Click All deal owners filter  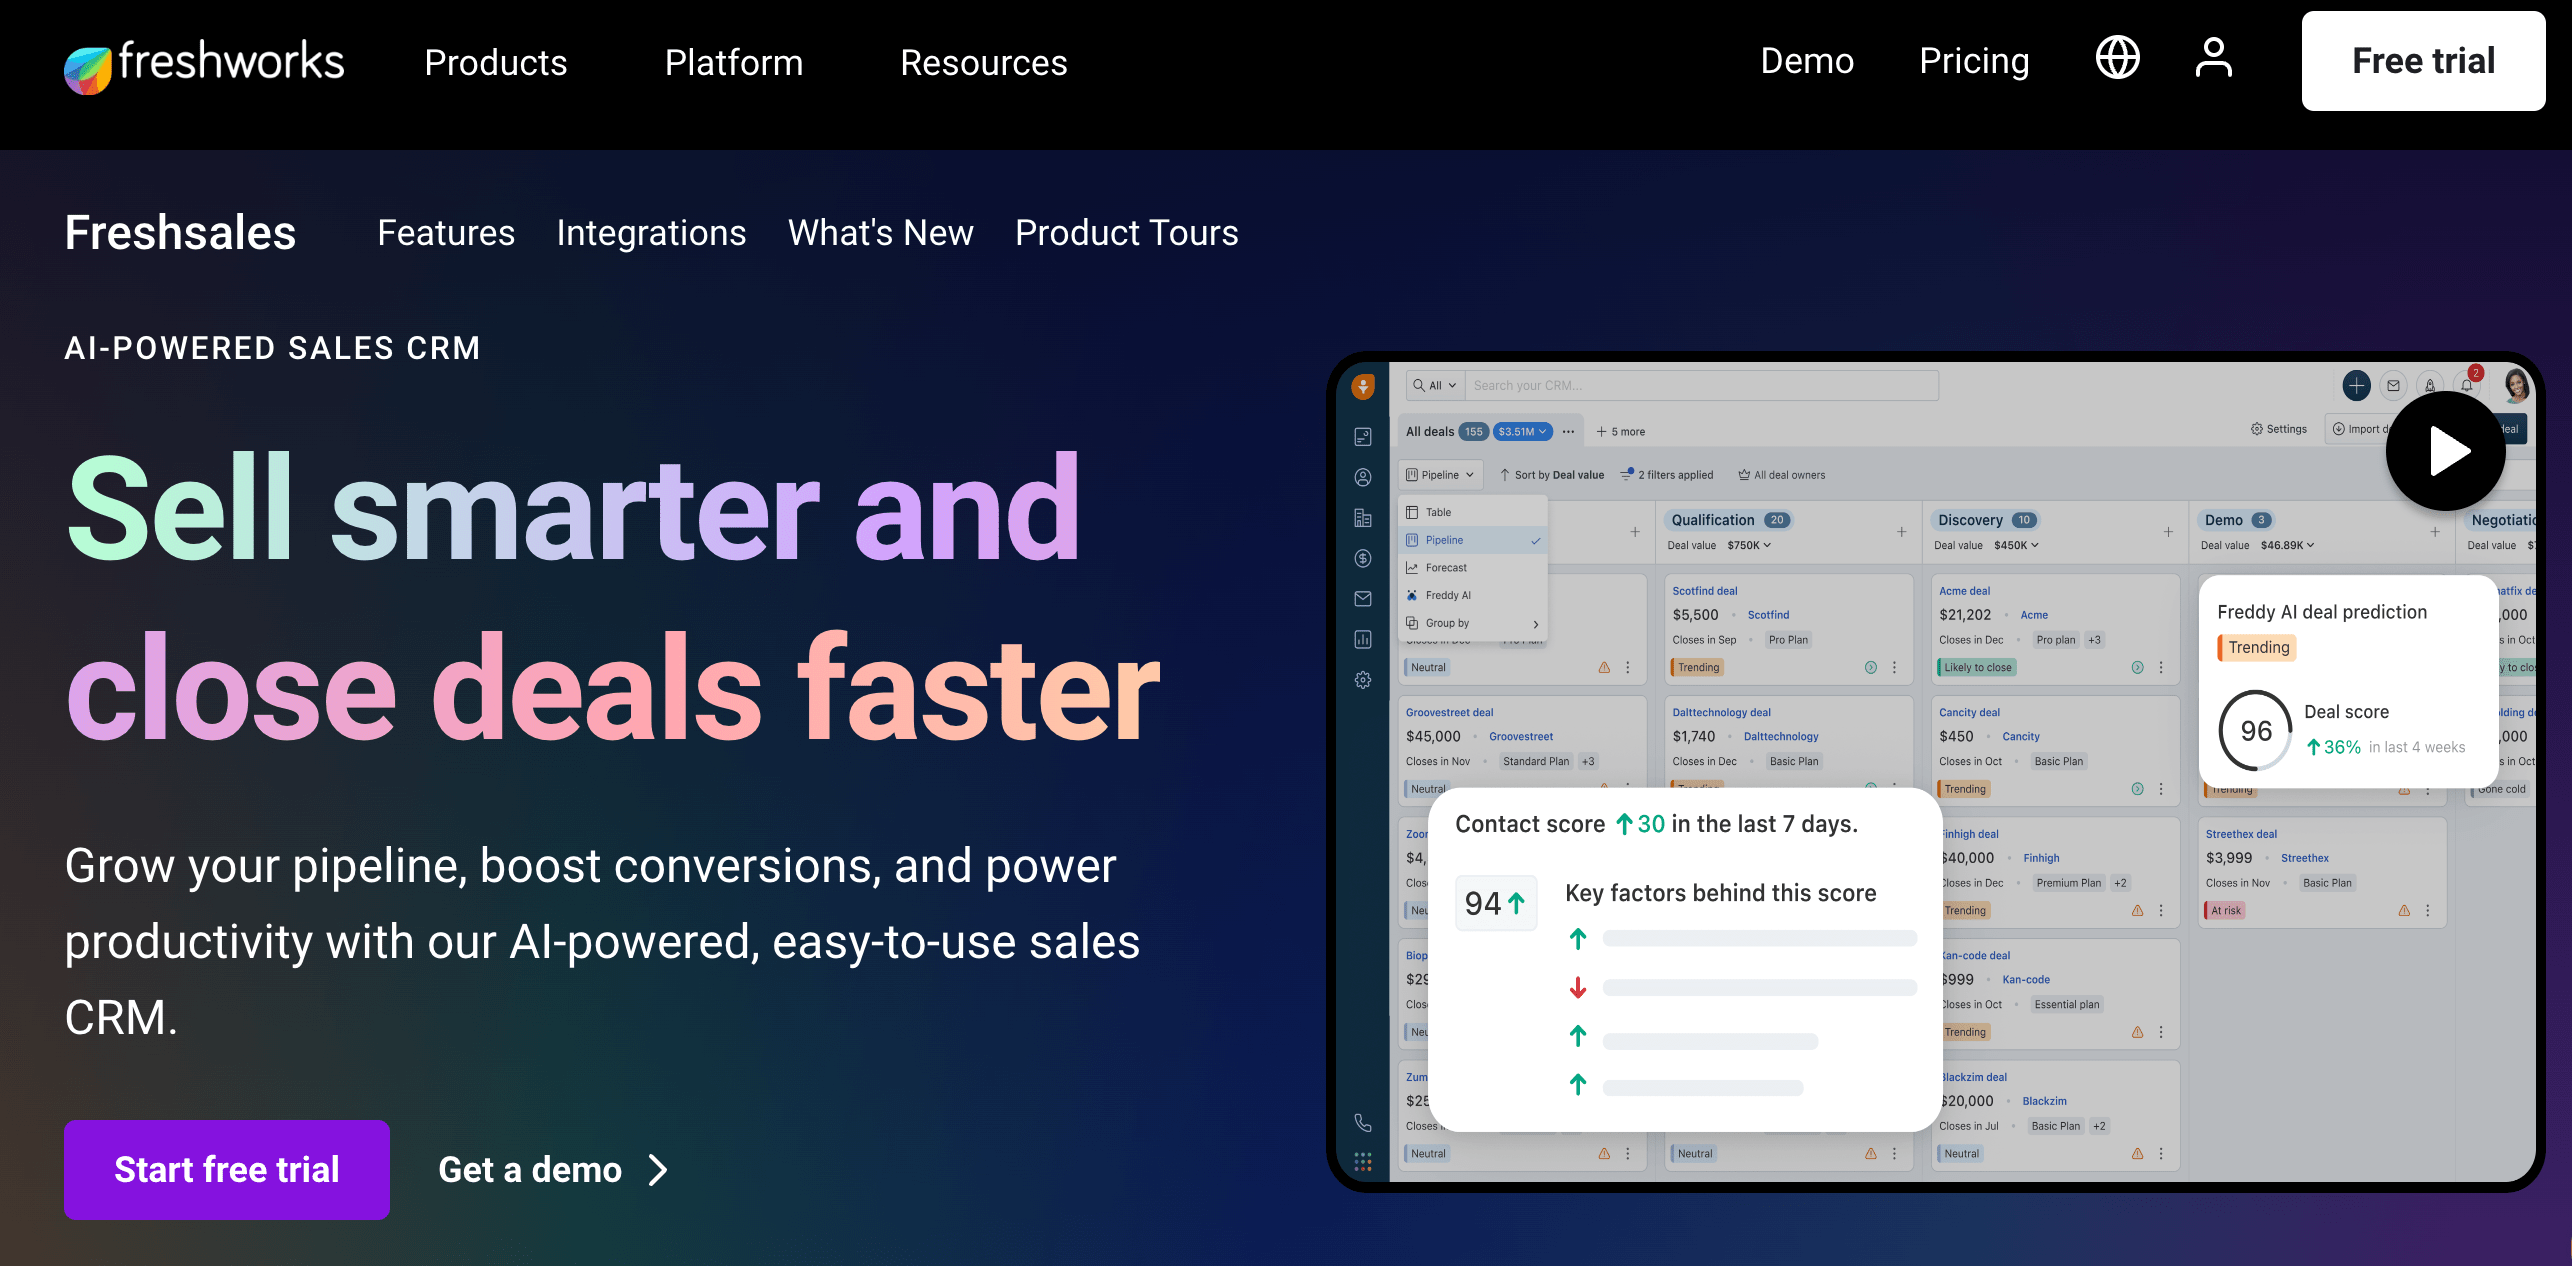point(1781,475)
